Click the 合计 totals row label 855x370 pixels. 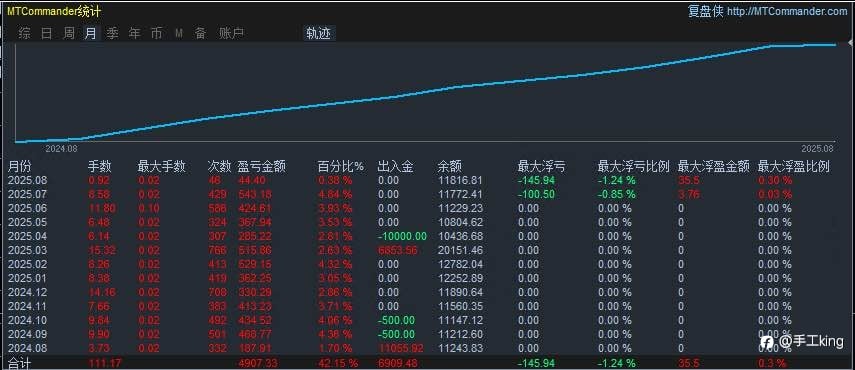click(x=20, y=363)
